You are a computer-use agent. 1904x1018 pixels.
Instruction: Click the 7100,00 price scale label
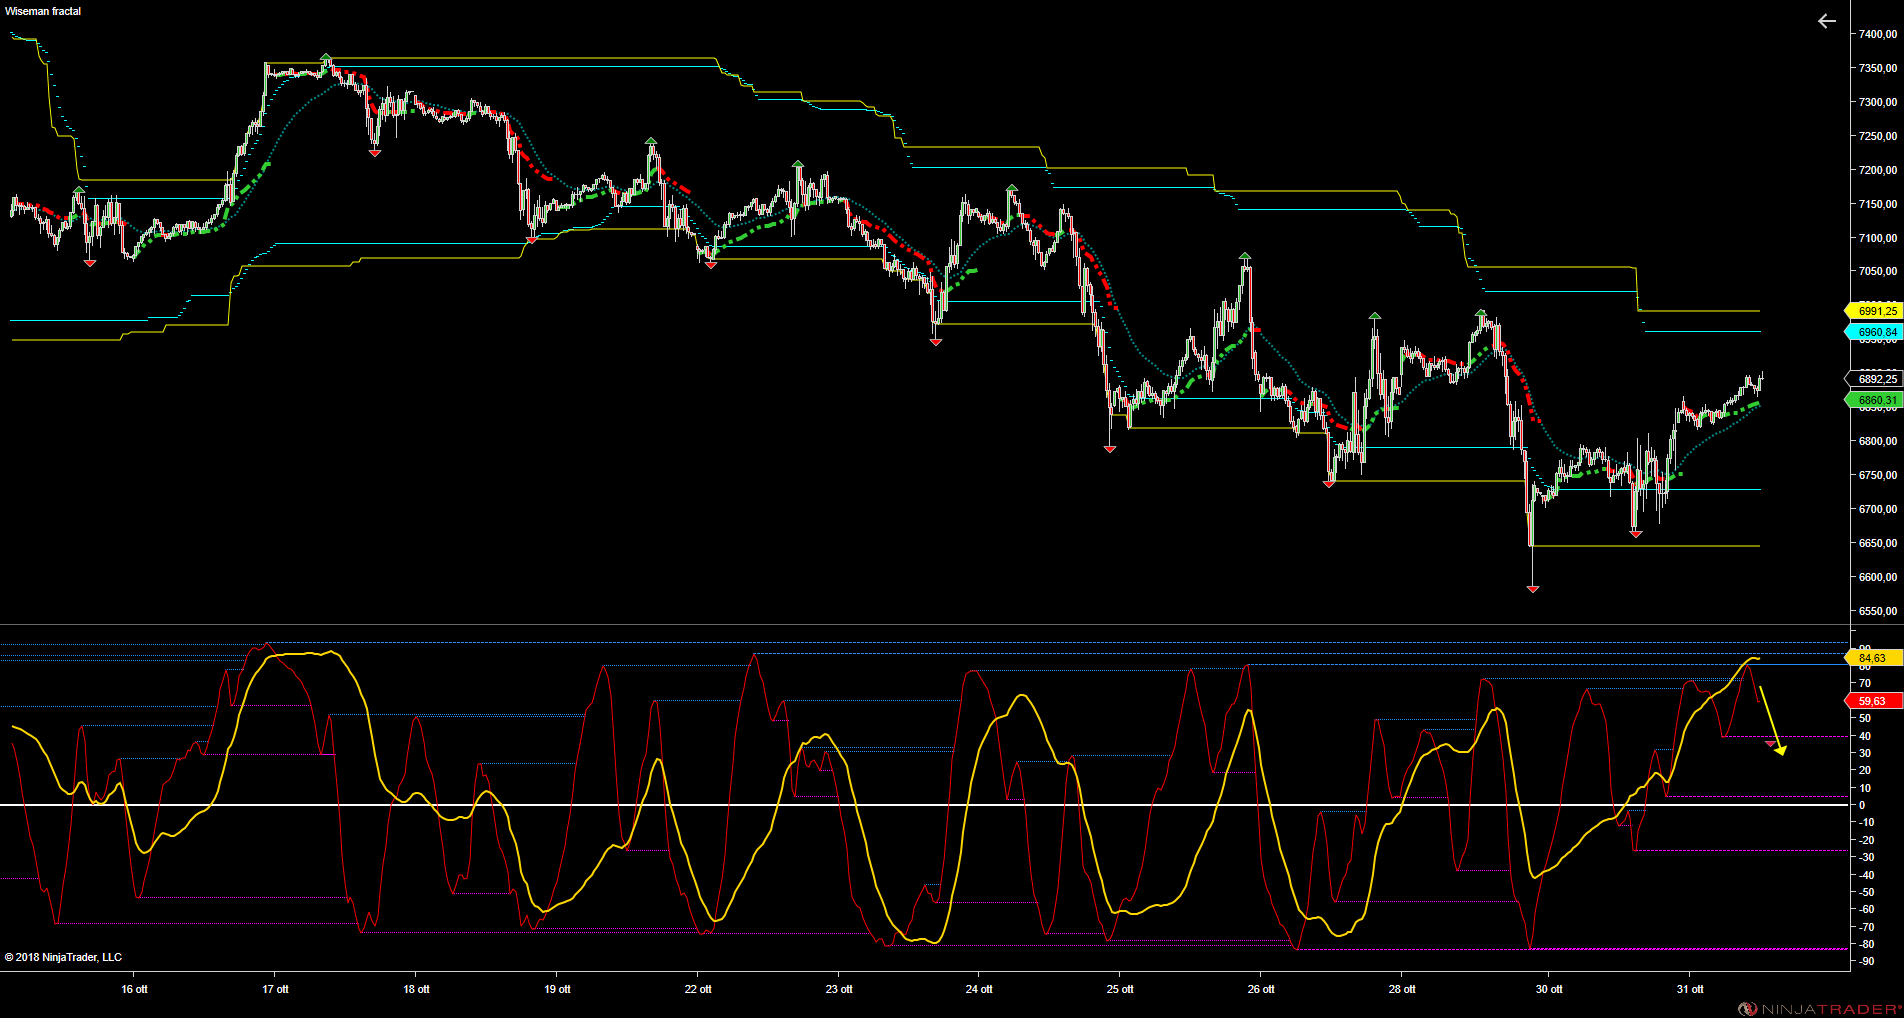point(1878,238)
